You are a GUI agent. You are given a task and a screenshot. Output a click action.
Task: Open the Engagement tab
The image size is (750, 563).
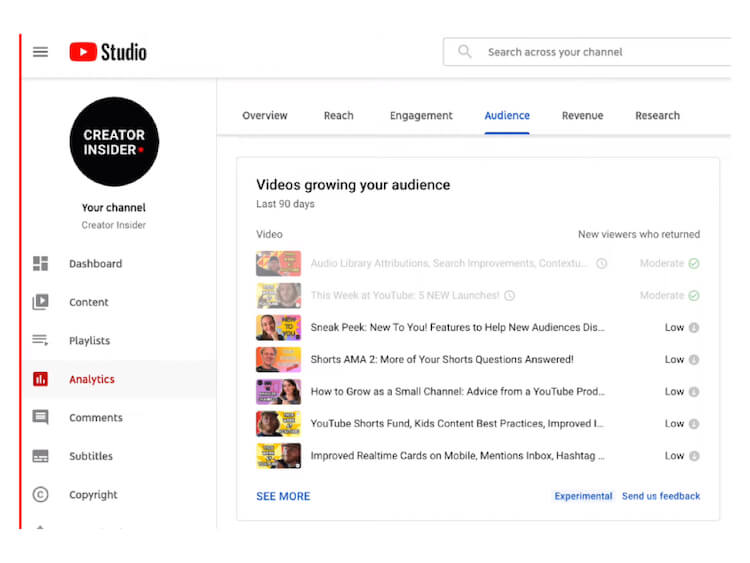(x=421, y=115)
